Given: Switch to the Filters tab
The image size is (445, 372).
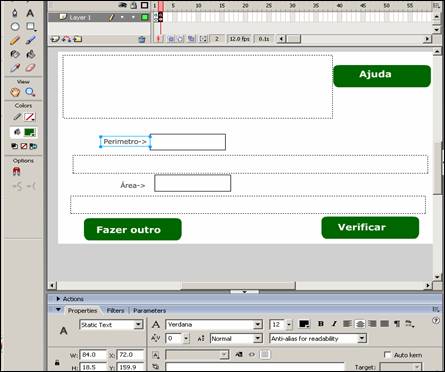Looking at the screenshot, I should coord(115,311).
